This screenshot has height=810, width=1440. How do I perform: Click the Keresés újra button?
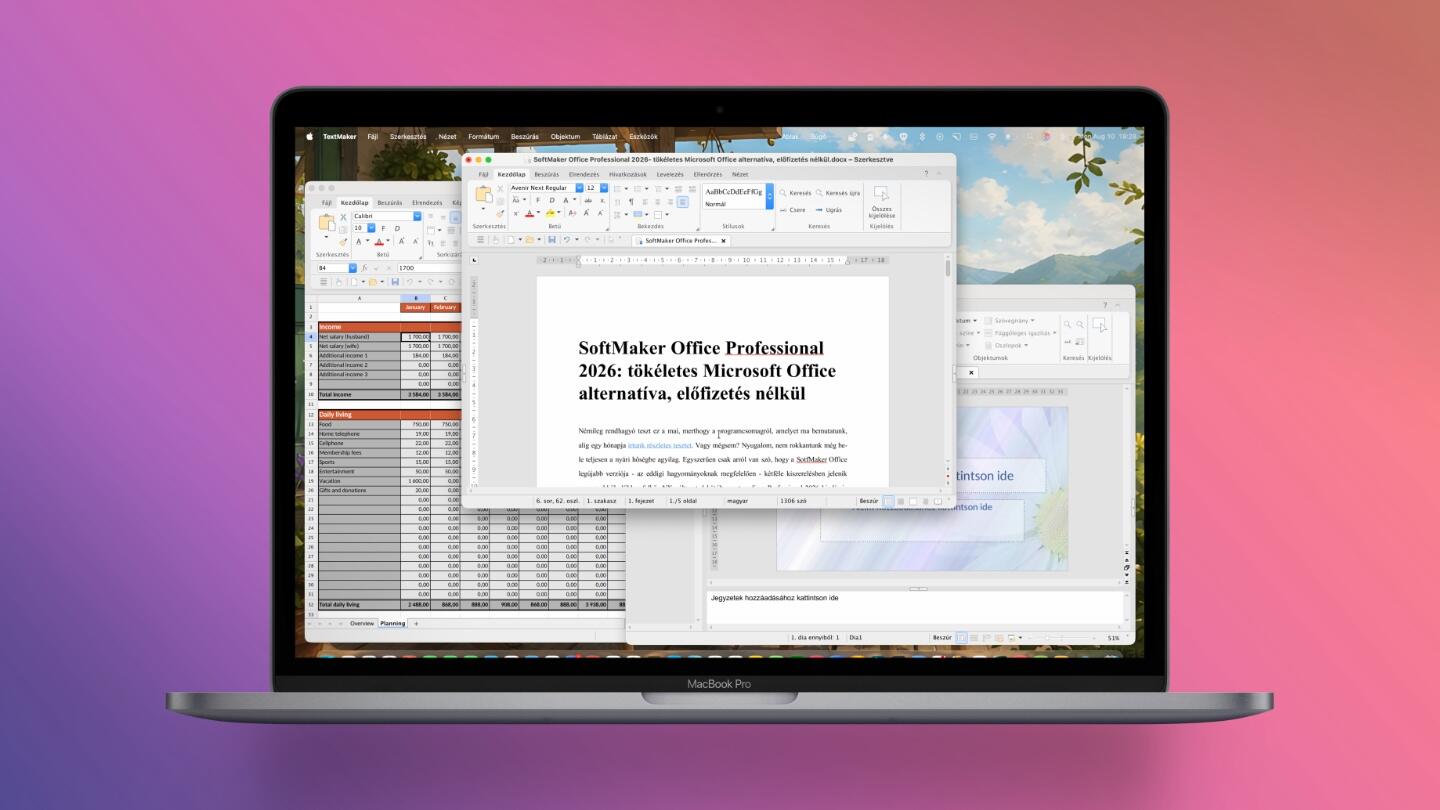coord(836,193)
